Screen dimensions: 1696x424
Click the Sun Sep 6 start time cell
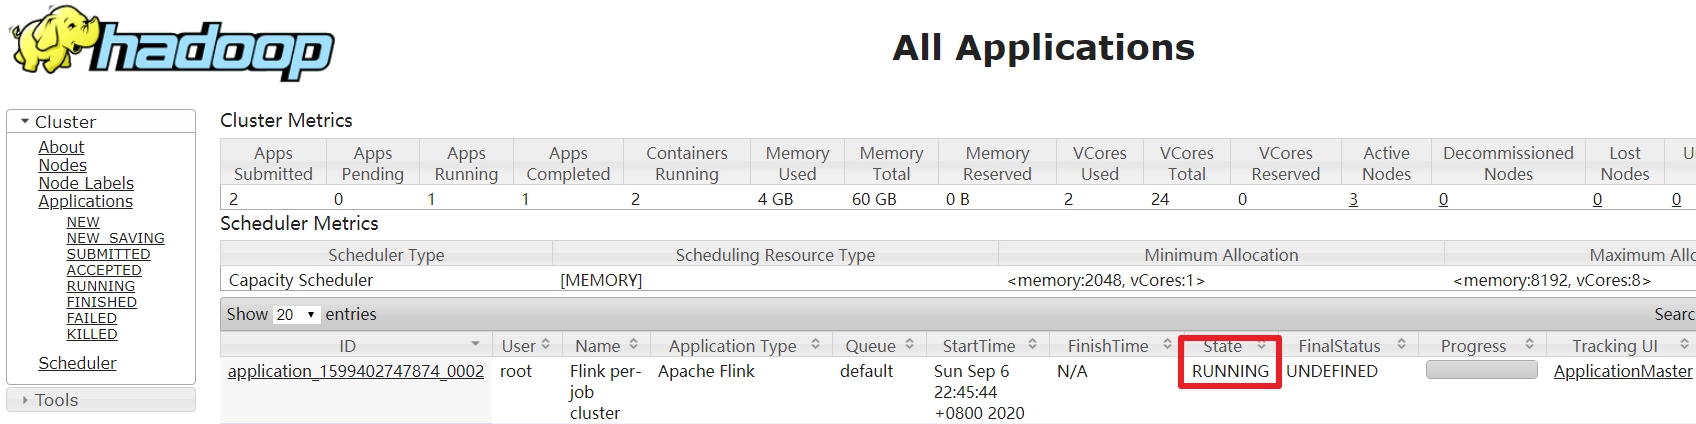click(x=979, y=392)
